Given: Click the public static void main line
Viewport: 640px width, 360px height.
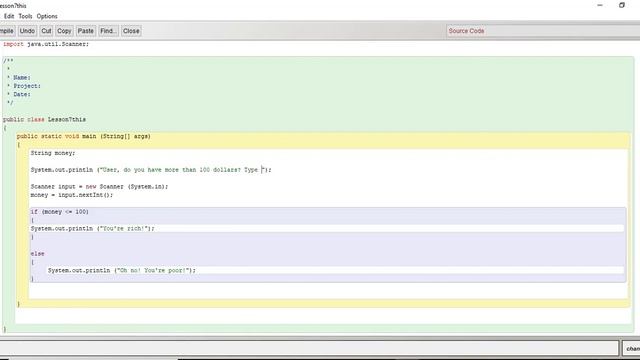Looking at the screenshot, I should (x=84, y=136).
